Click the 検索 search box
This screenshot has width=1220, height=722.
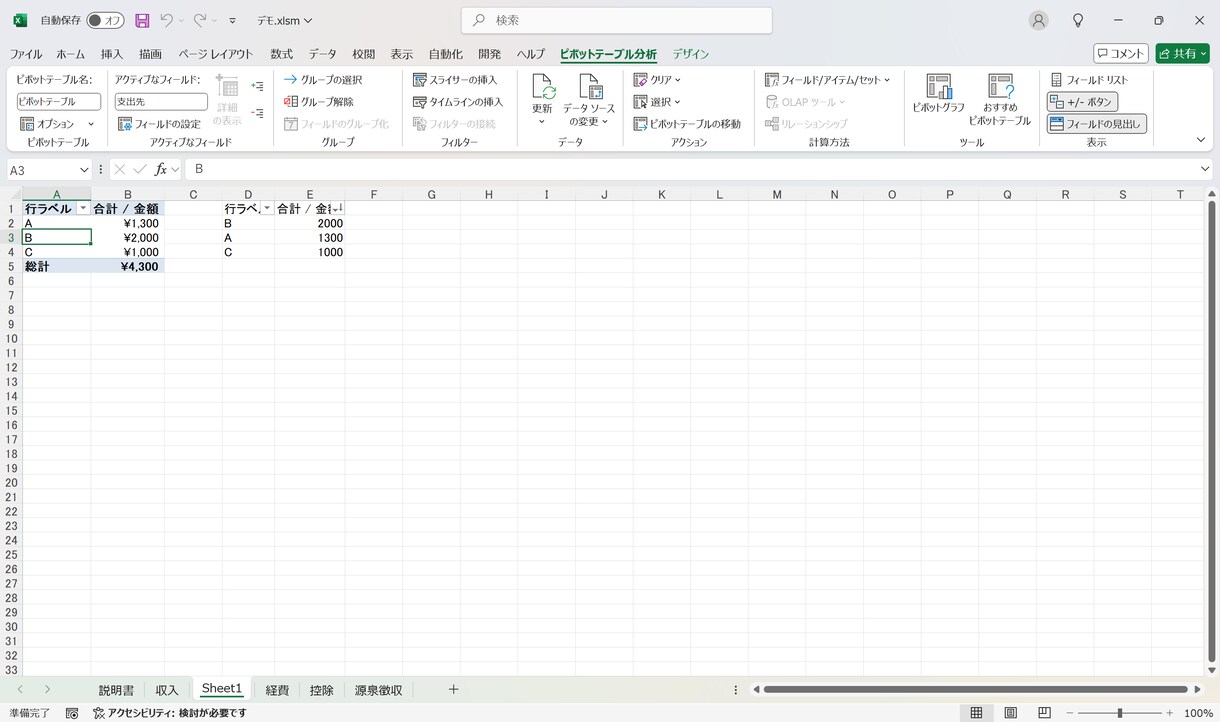coord(617,20)
